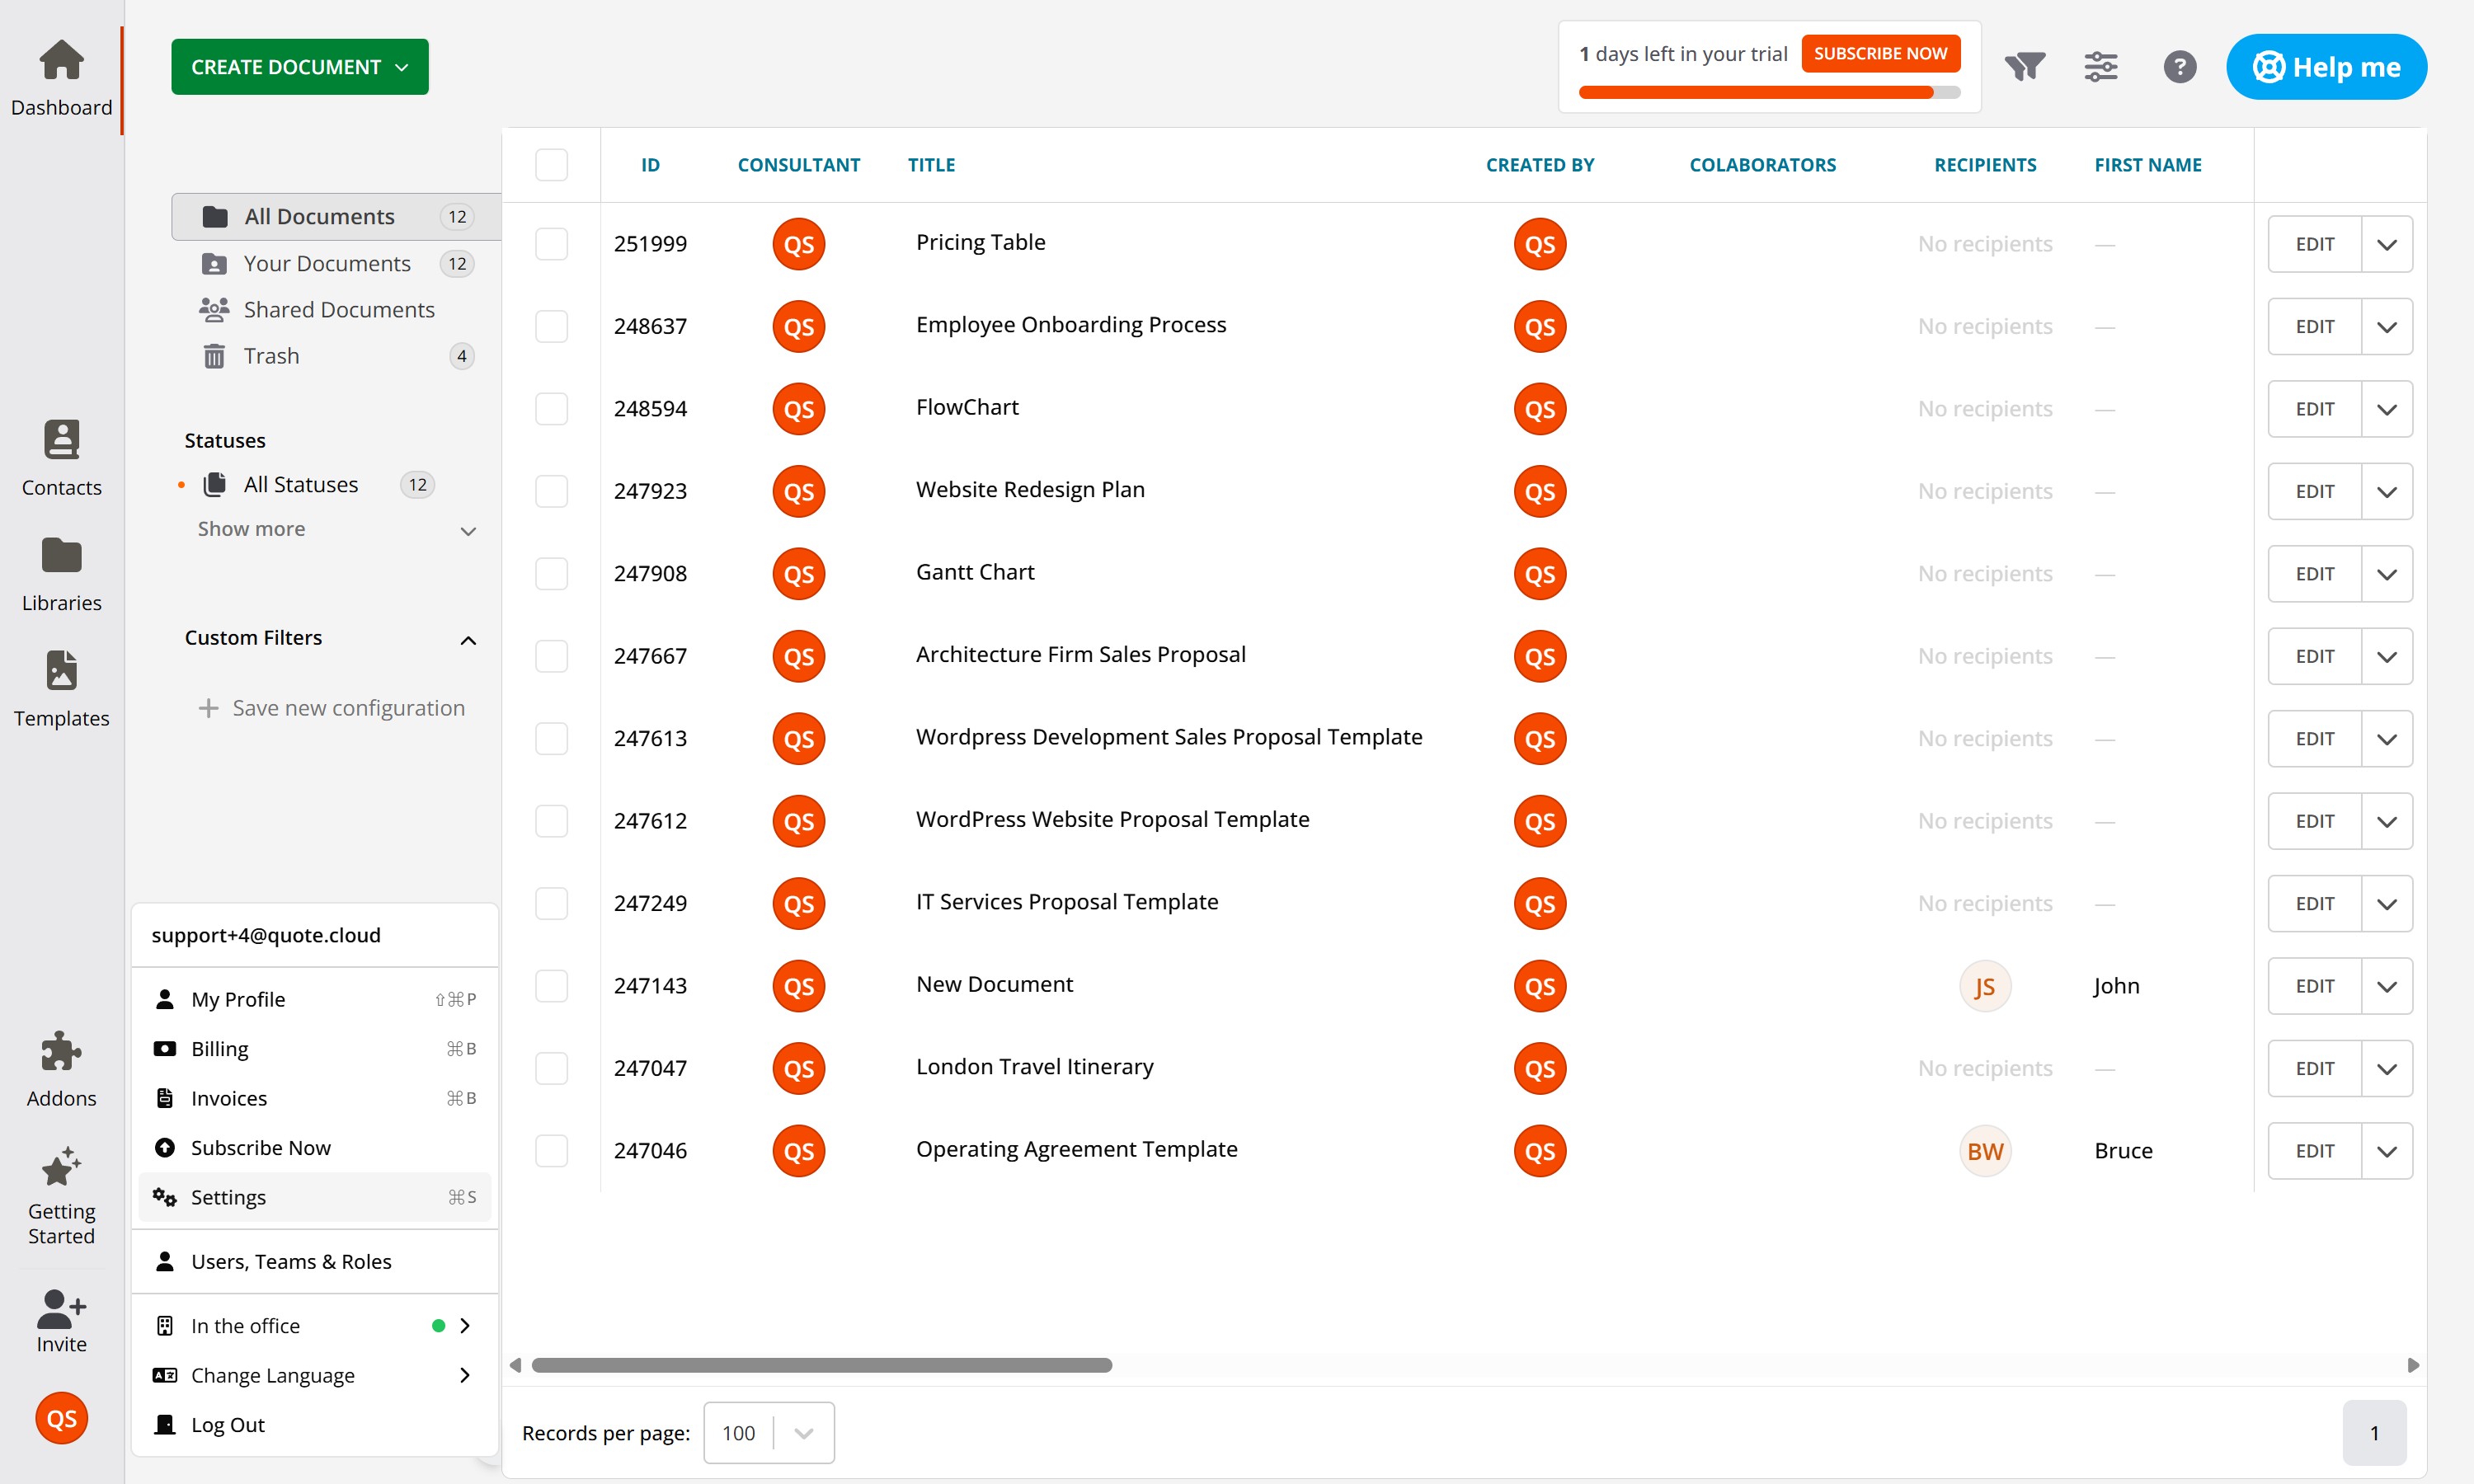Open the Trash folder
The width and height of the screenshot is (2474, 1484).
pos(271,356)
